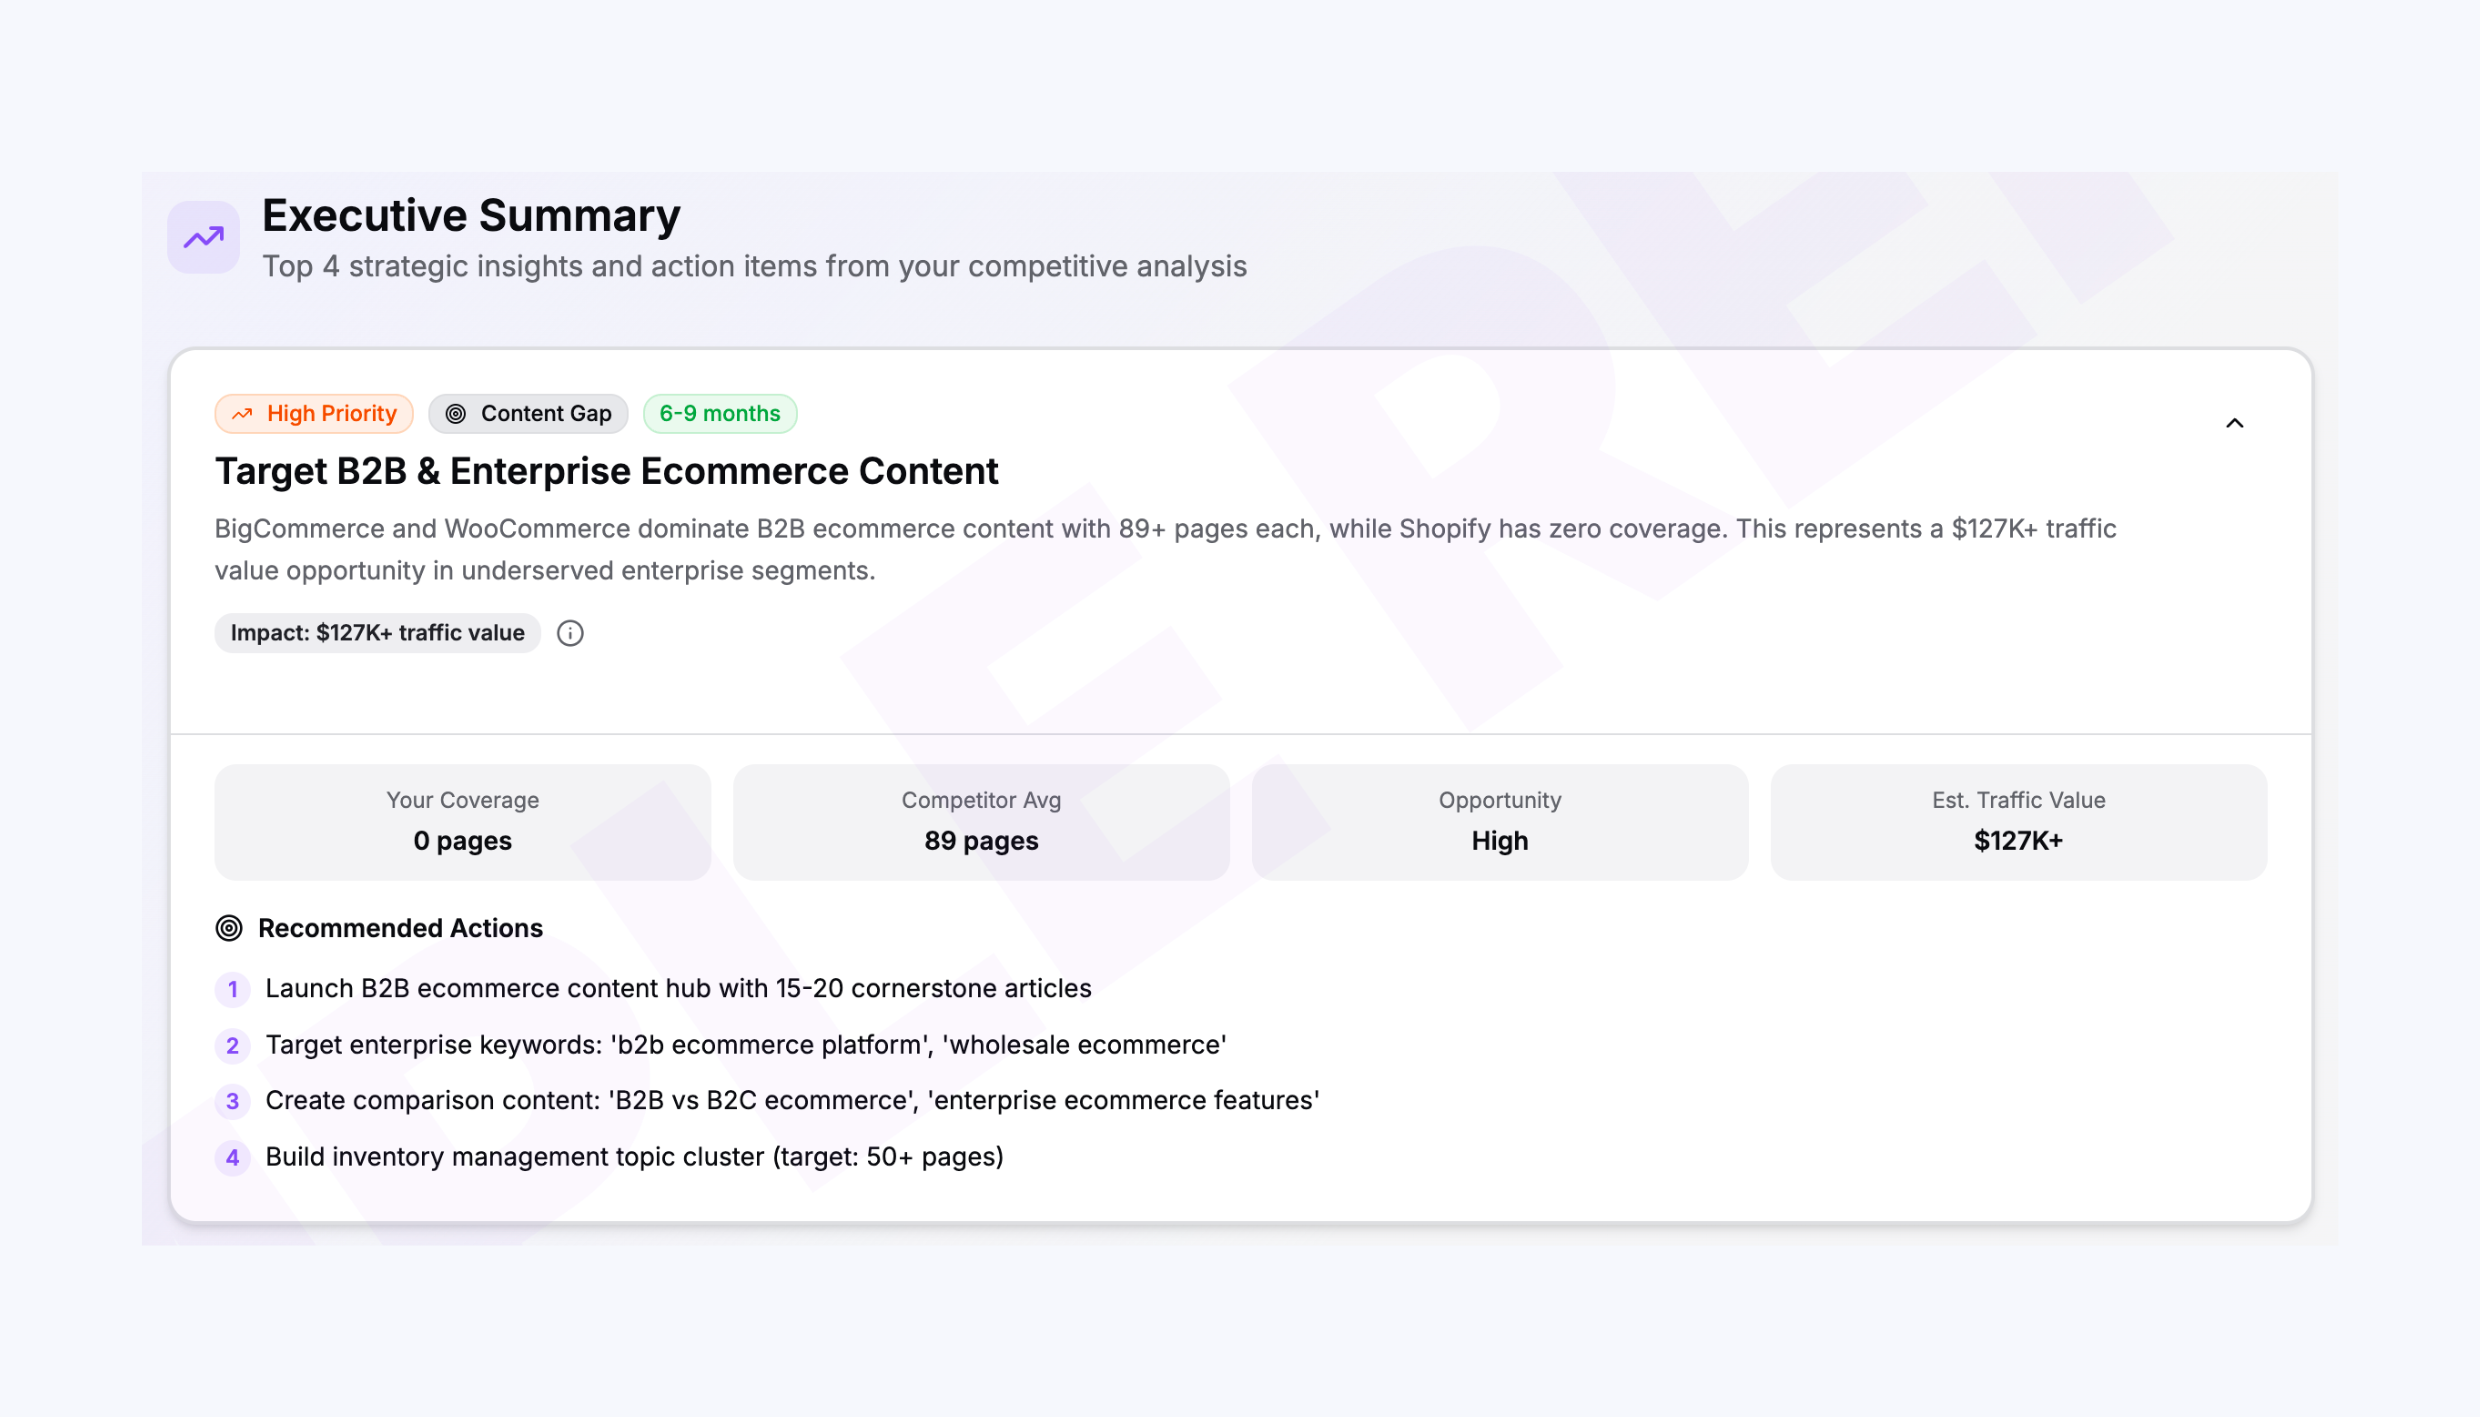Expand the High Priority badge details
2480x1417 pixels.
313,413
